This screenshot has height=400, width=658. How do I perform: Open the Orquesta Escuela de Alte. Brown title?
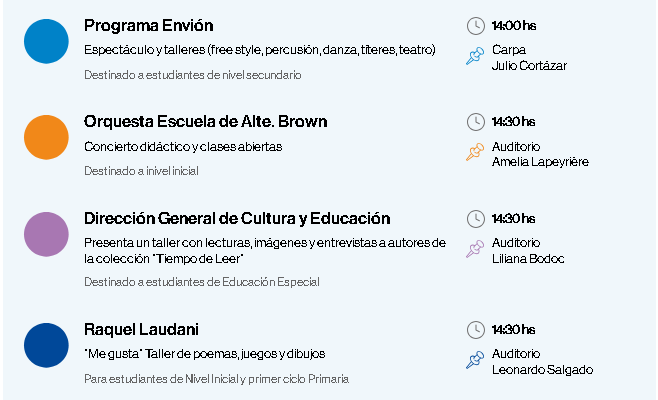coord(206,122)
